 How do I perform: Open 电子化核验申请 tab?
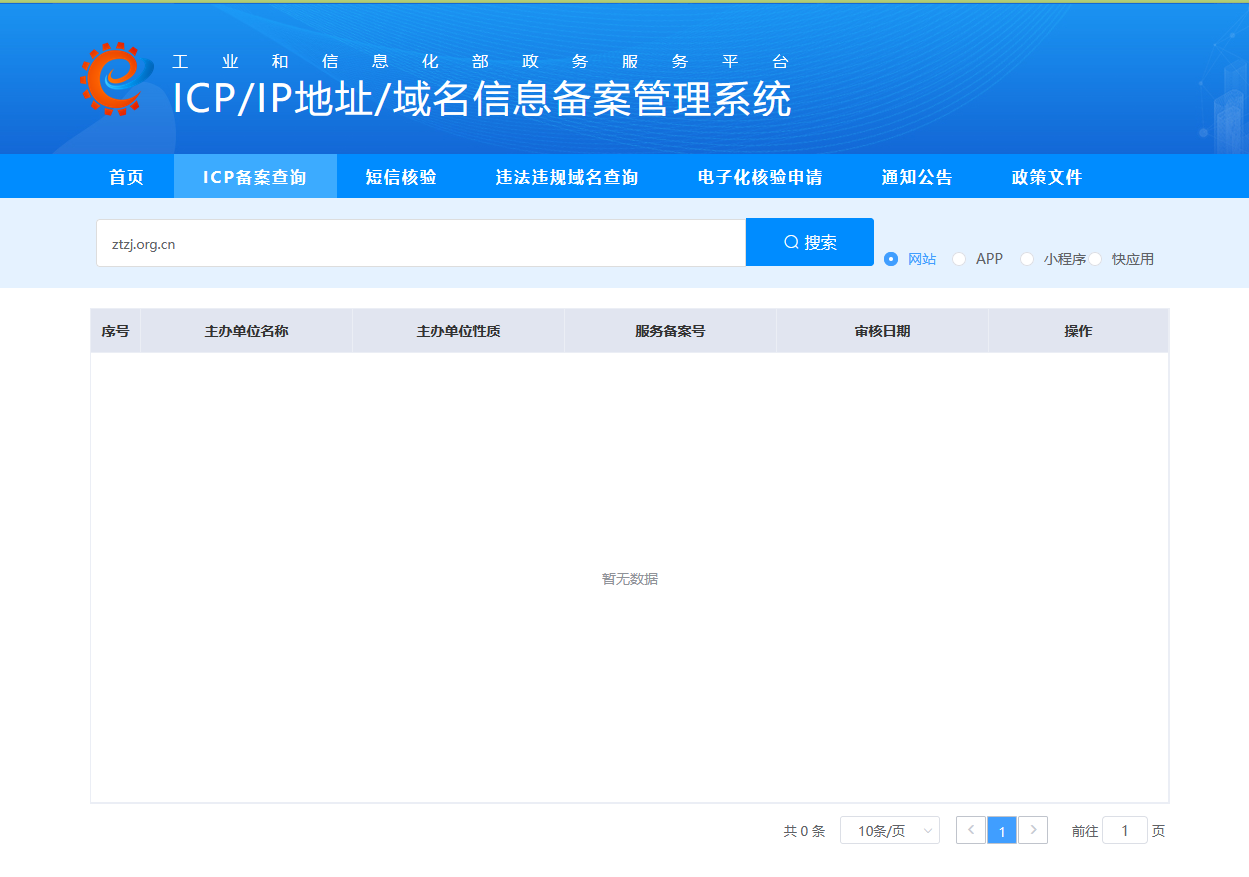coord(760,177)
